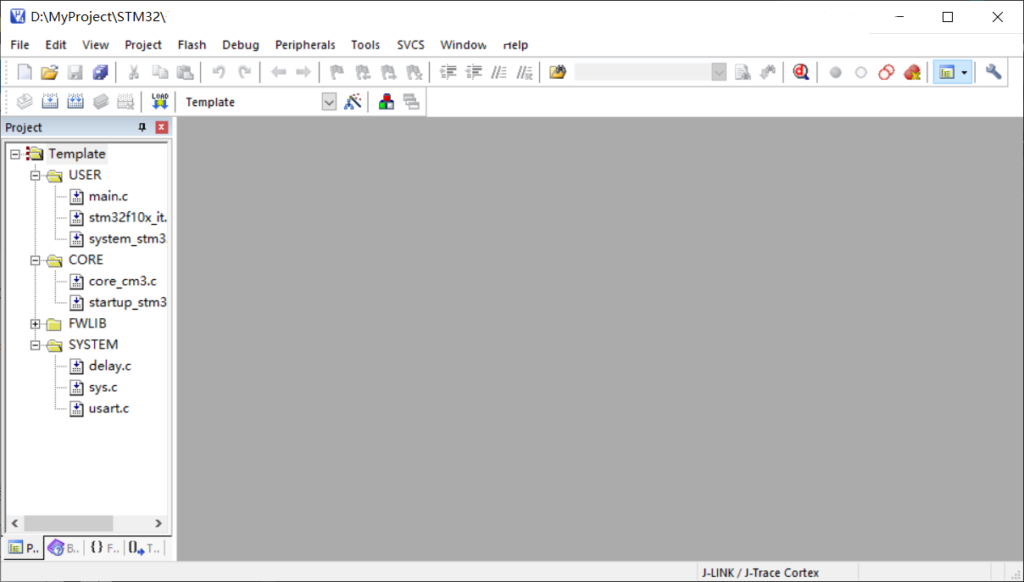Open the Project menu

143,44
